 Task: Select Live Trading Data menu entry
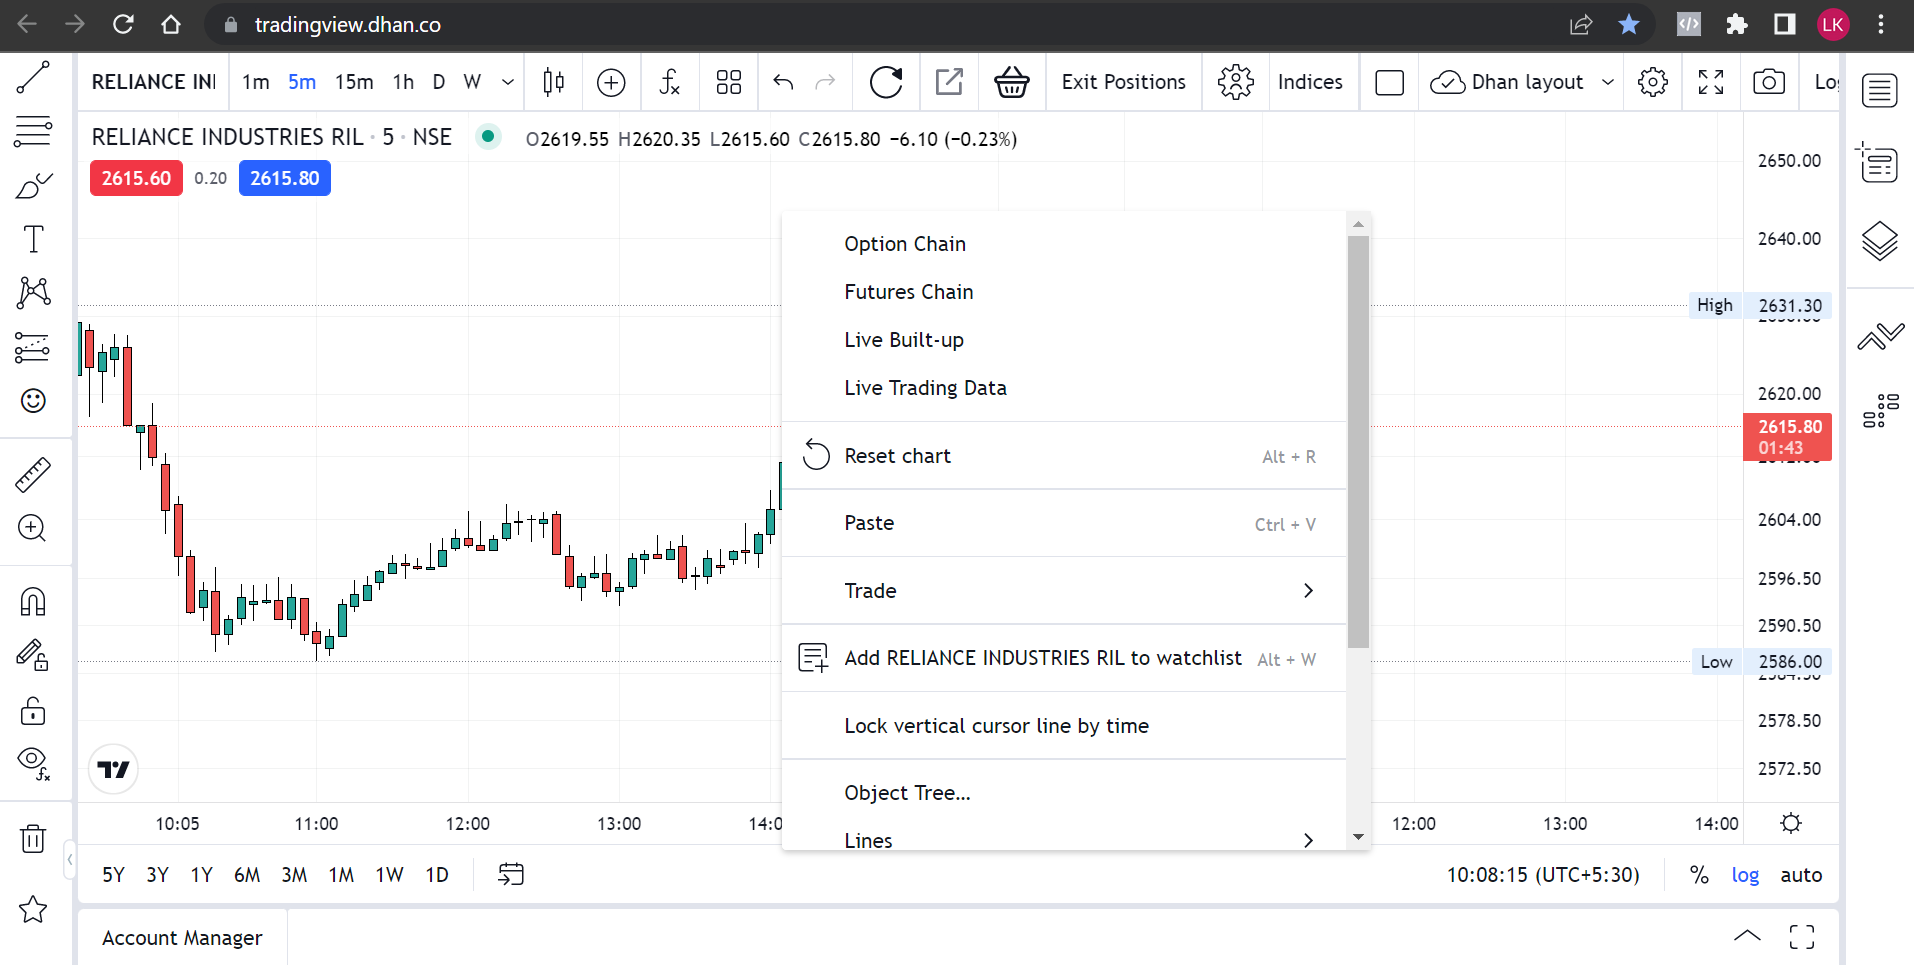[1064, 388]
